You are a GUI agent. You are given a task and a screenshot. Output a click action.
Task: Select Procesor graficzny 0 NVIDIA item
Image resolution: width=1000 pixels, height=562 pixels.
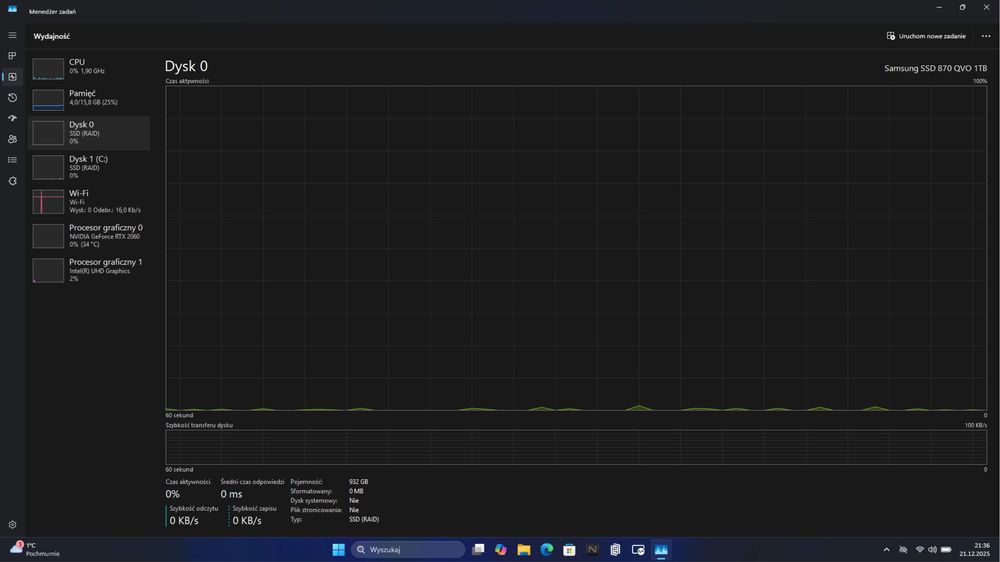pos(89,236)
